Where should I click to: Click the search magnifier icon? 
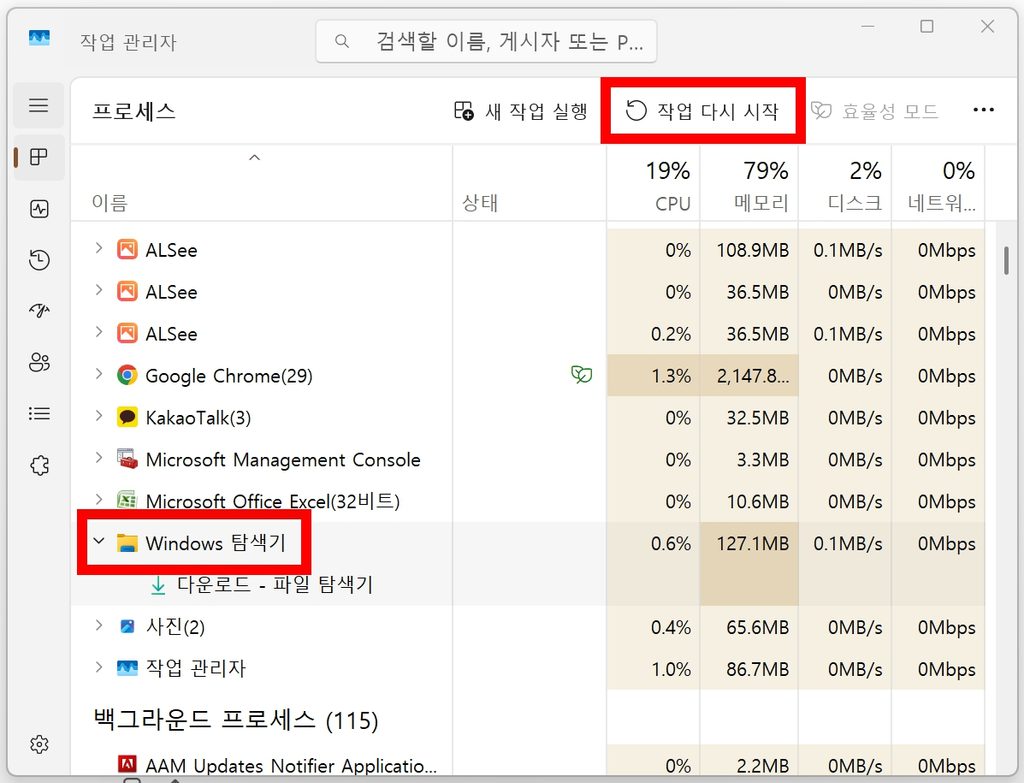342,41
